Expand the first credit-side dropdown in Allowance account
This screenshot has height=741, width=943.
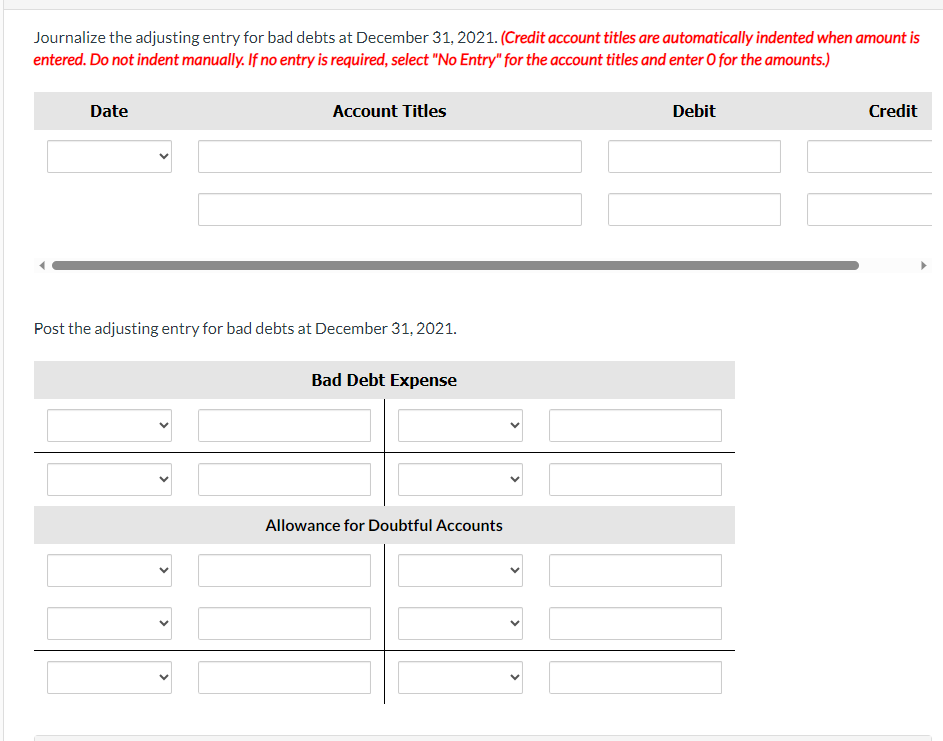460,570
